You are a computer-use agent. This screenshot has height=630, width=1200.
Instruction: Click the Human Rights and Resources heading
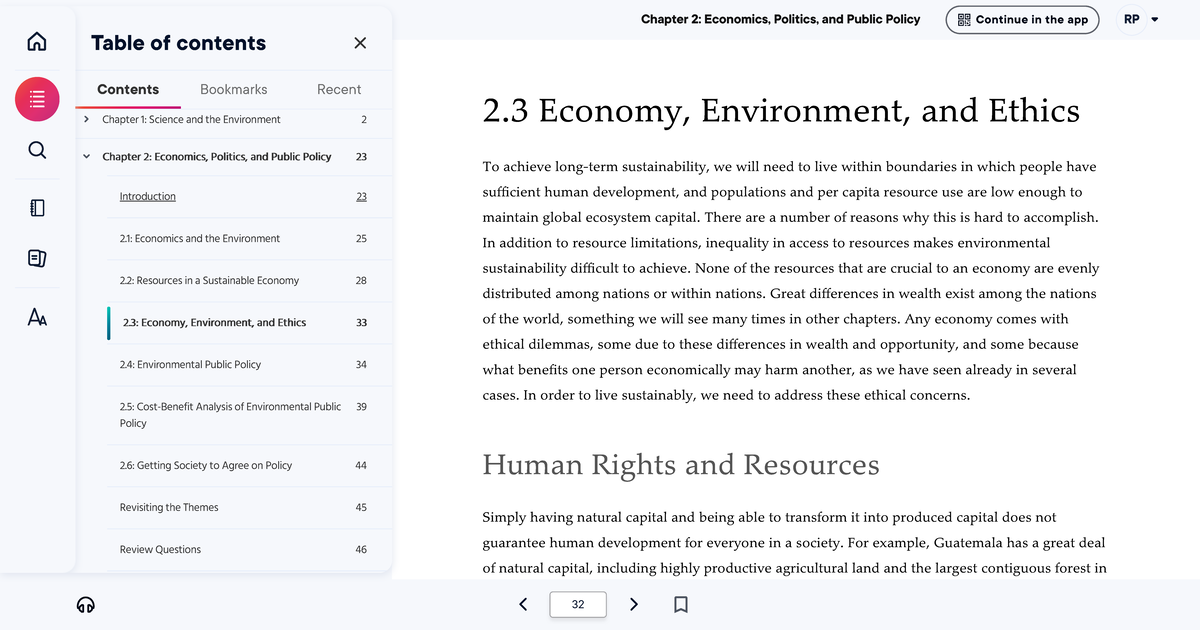(x=681, y=465)
